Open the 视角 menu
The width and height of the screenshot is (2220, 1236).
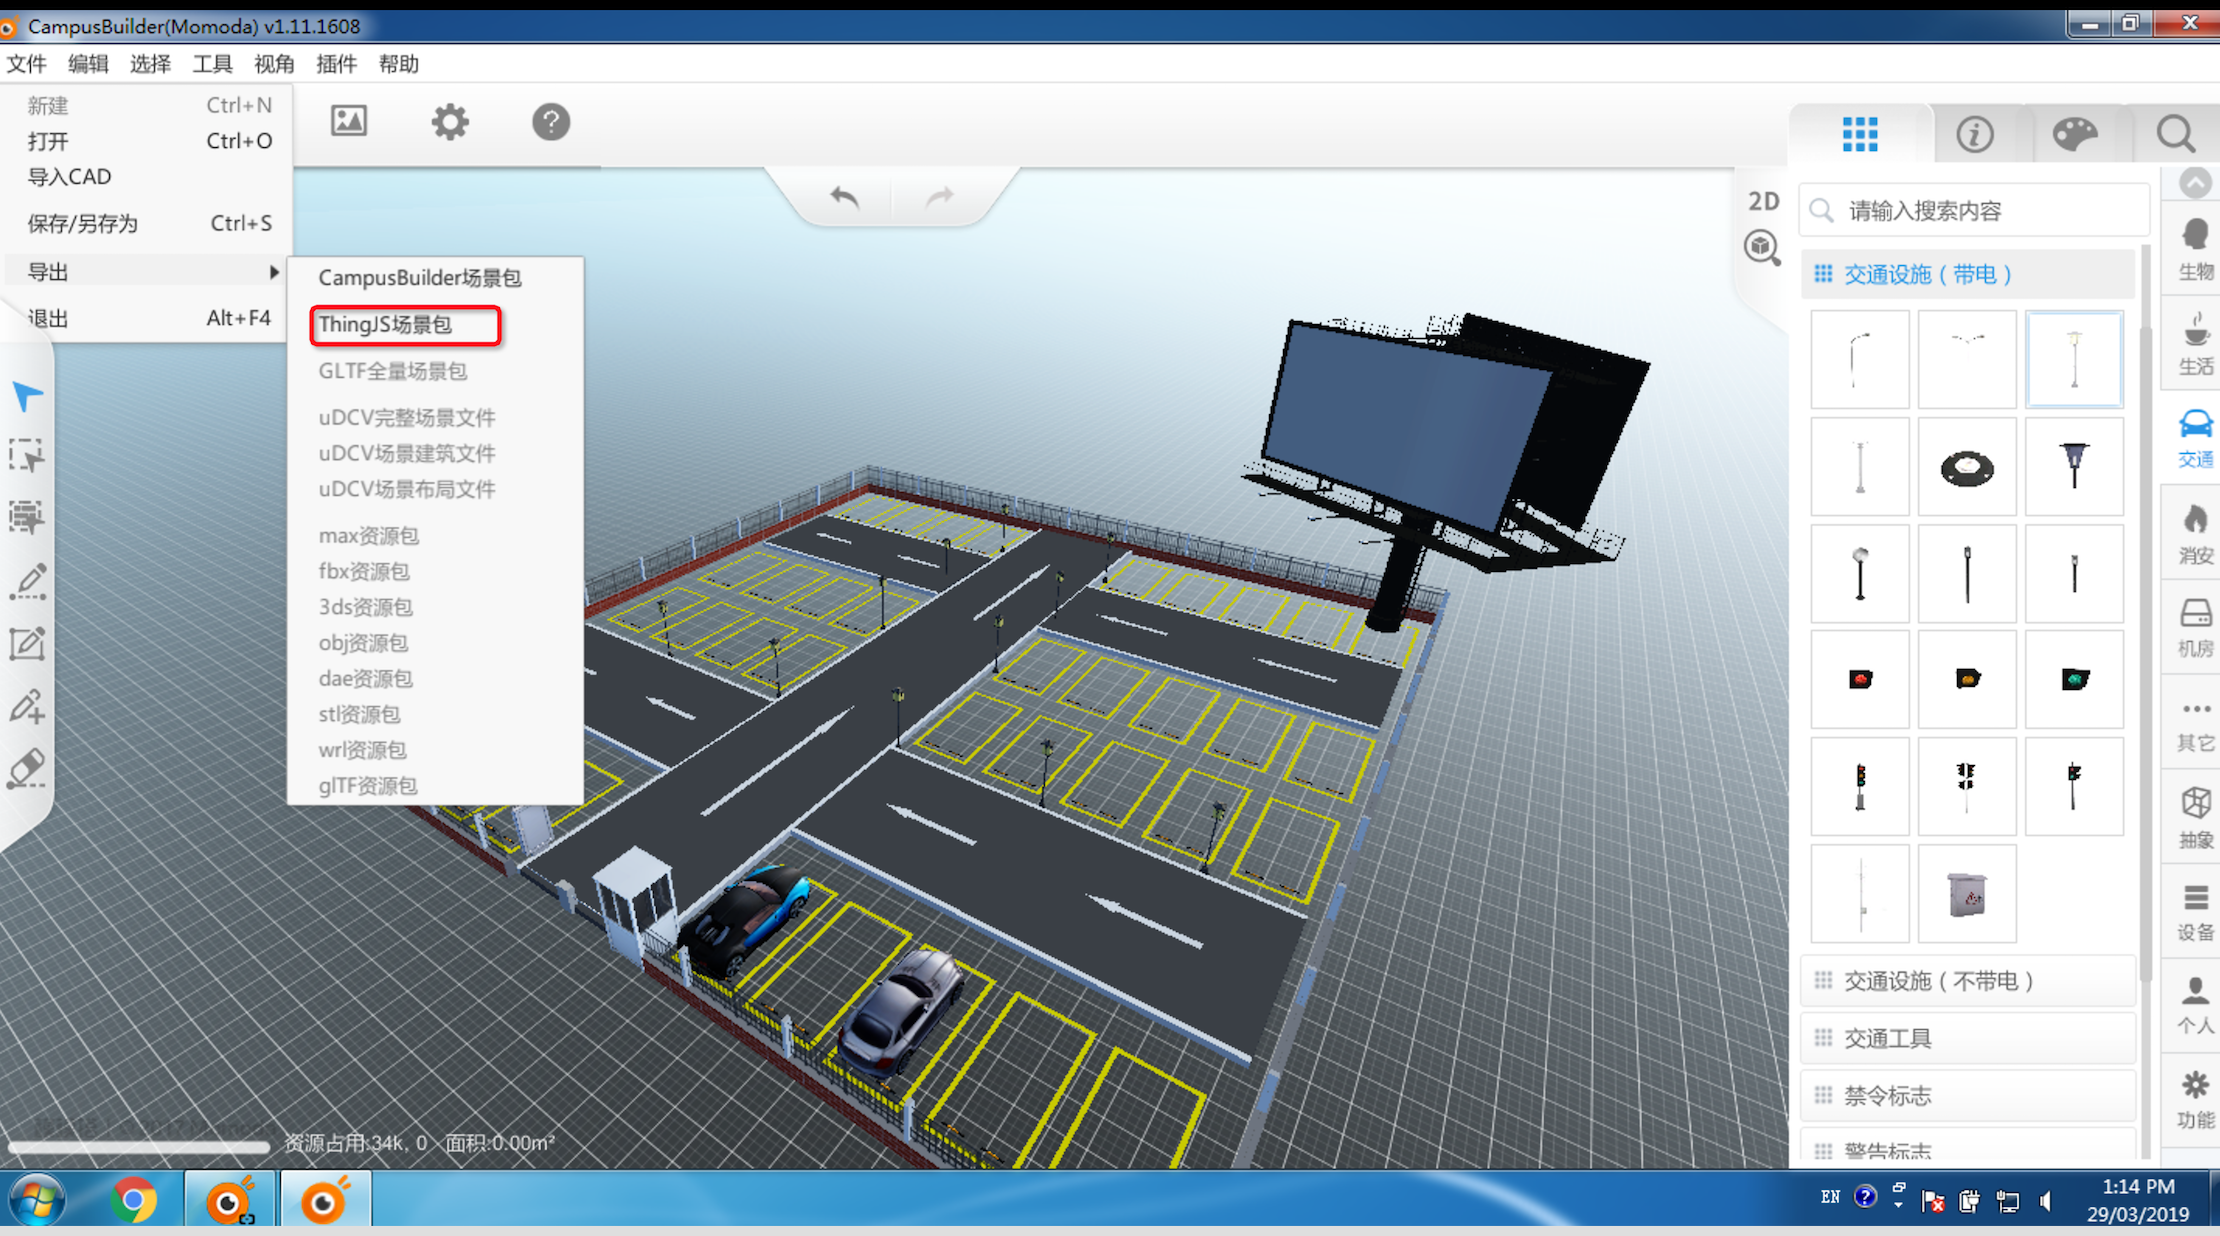274,64
